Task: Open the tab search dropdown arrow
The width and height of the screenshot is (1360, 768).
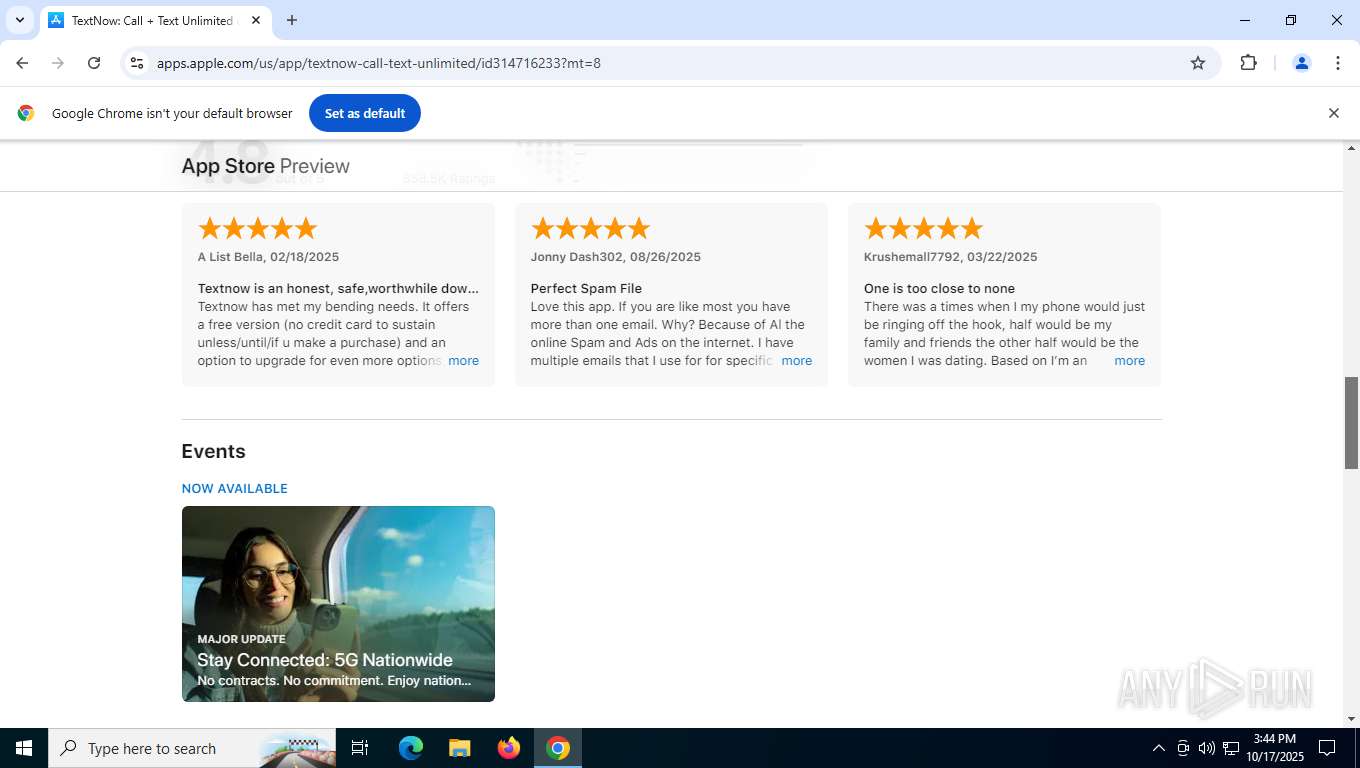Action: pos(19,20)
